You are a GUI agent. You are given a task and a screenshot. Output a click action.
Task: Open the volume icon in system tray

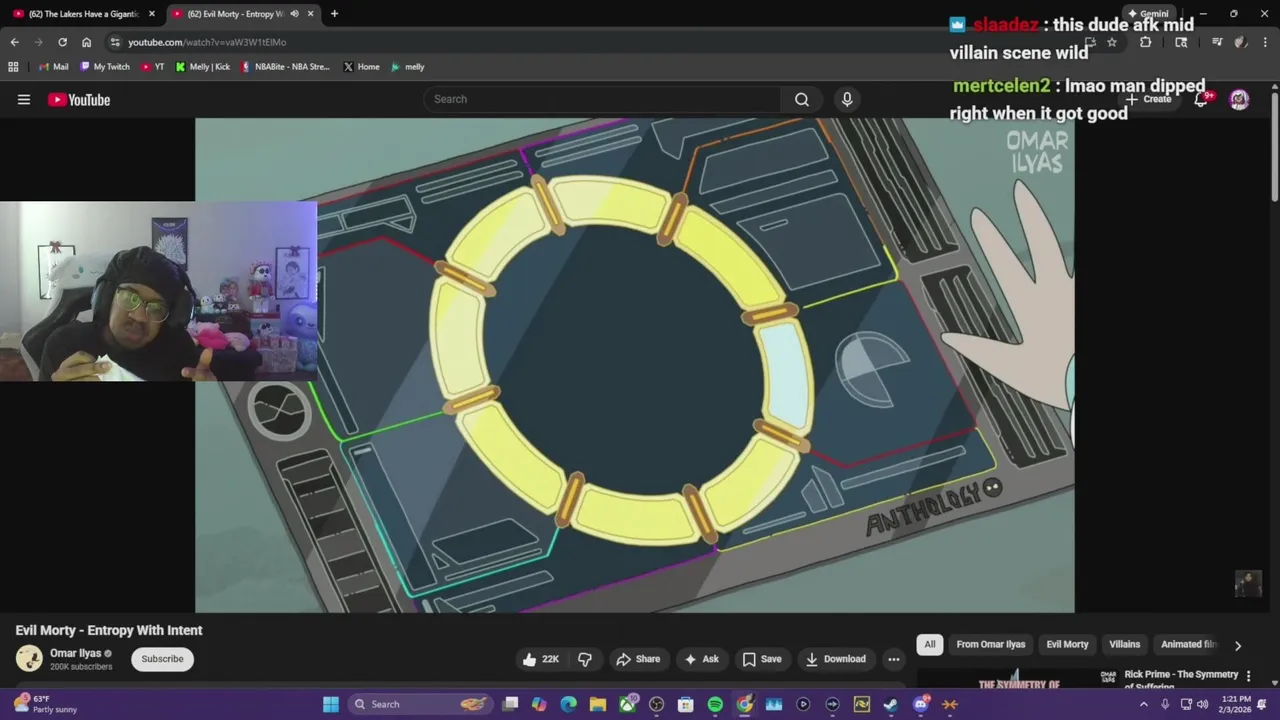point(1202,704)
